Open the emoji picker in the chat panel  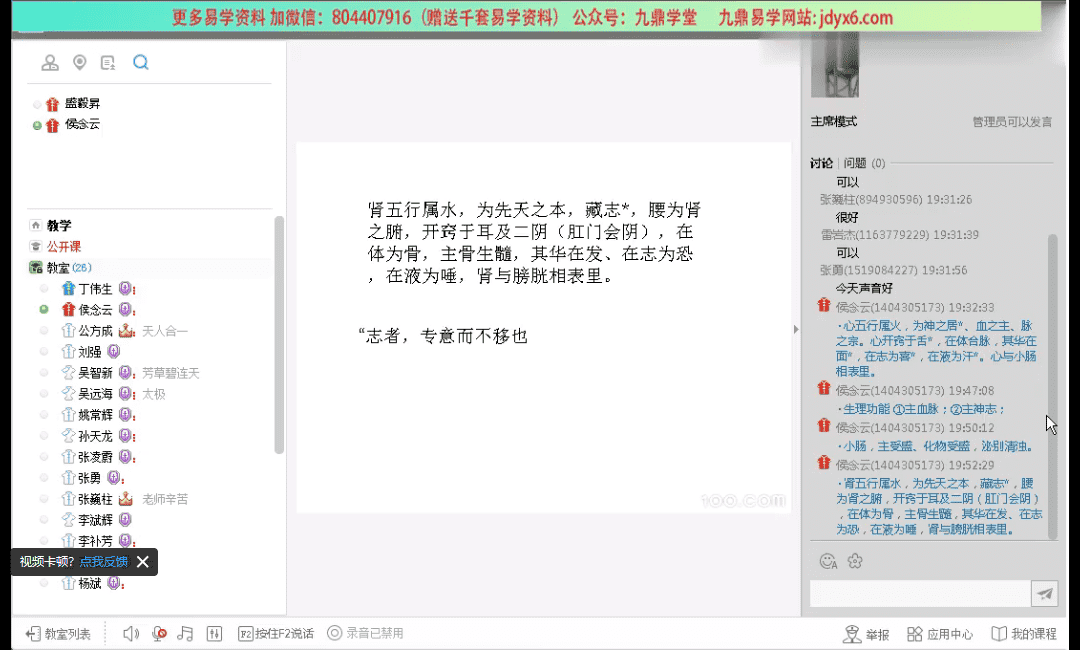point(828,561)
